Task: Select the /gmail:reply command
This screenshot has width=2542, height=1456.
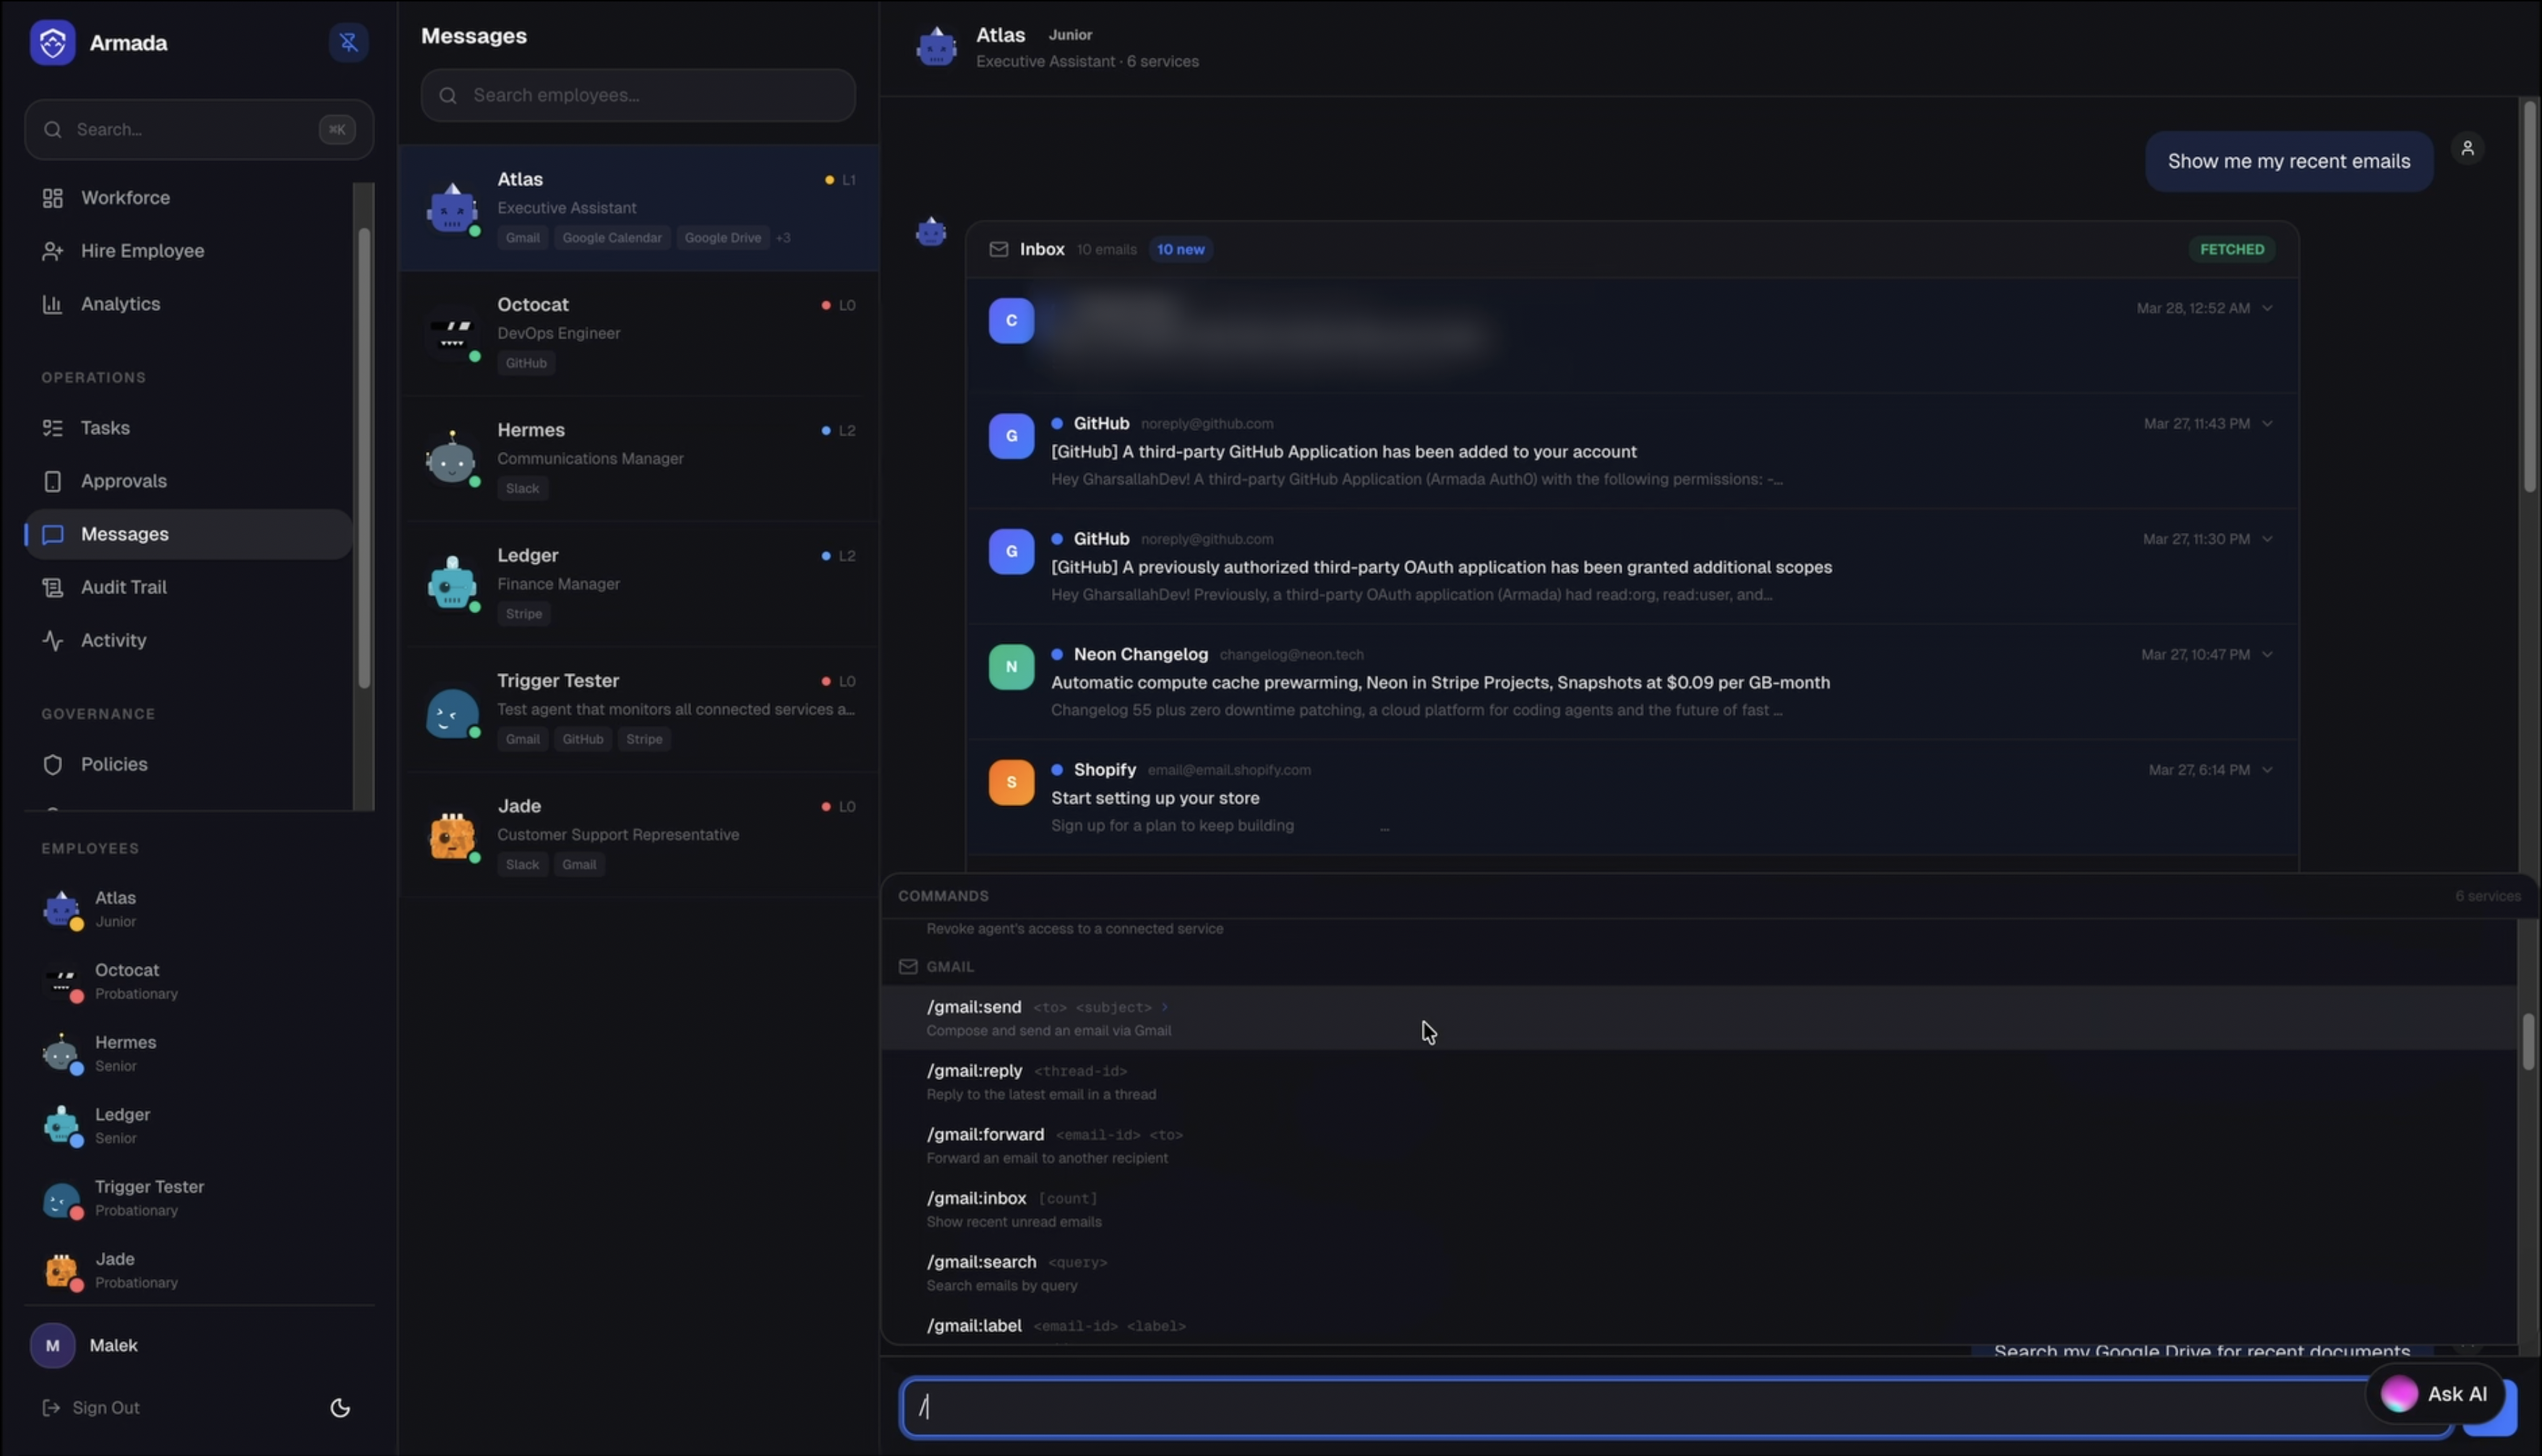Action: (975, 1071)
